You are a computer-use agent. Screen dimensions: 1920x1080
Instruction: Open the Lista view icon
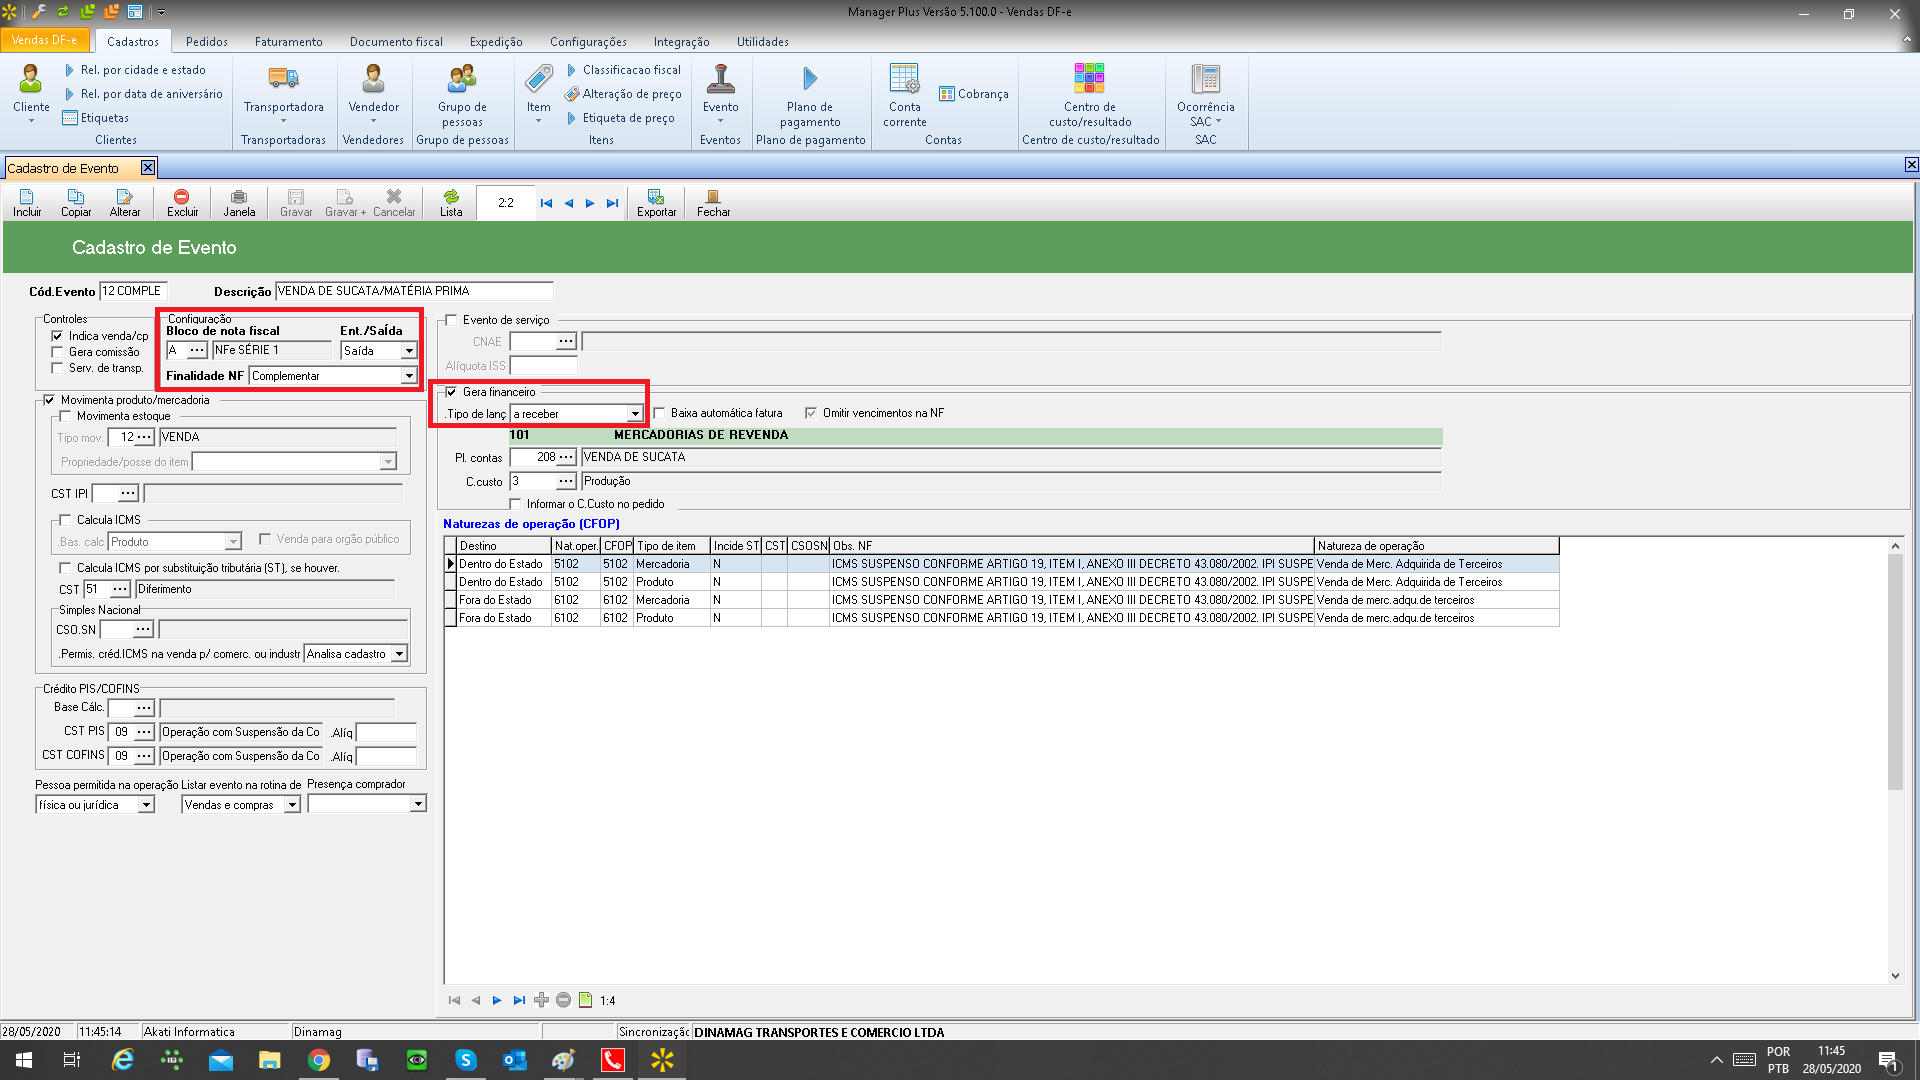451,202
